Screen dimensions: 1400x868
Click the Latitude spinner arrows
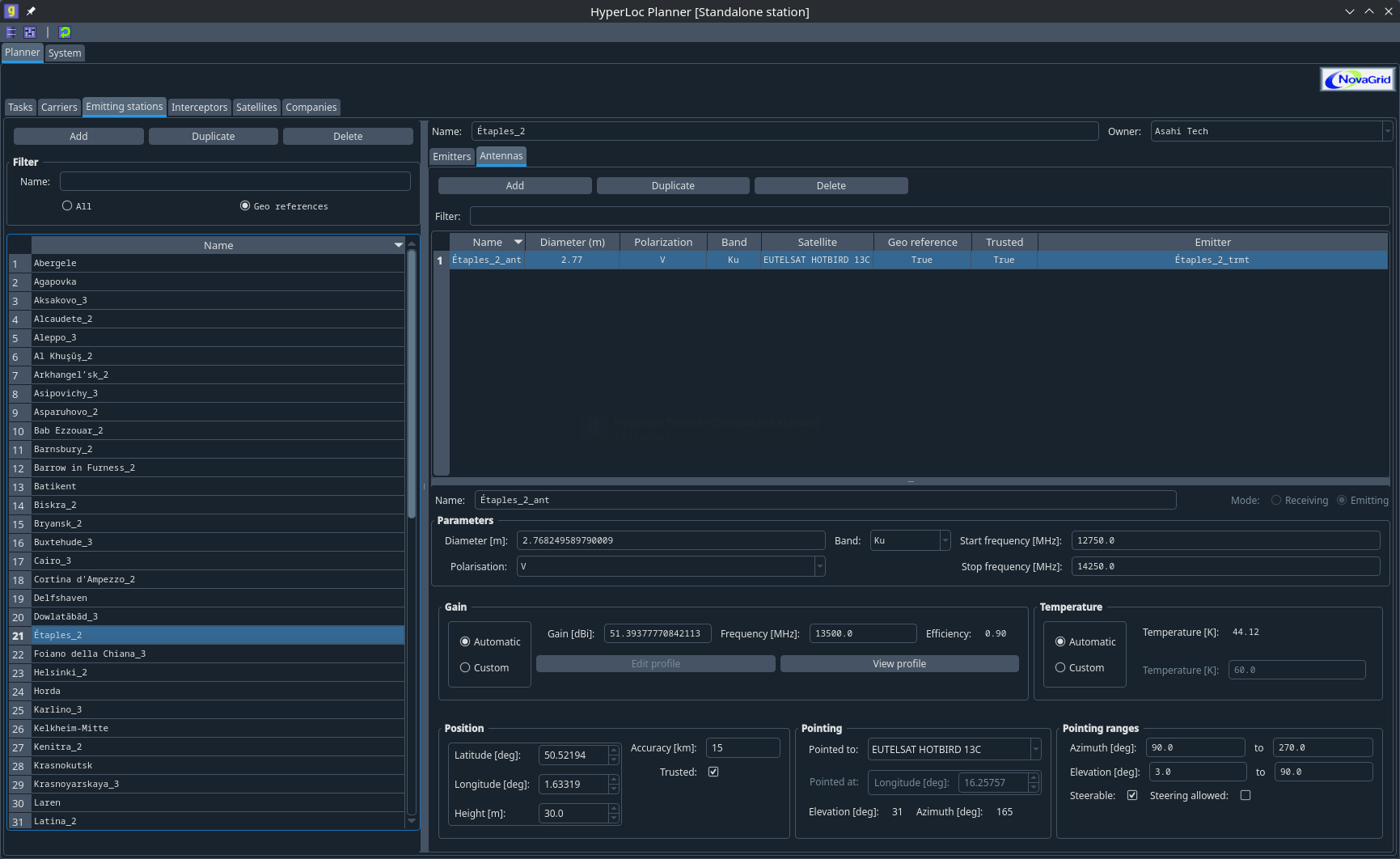point(613,754)
